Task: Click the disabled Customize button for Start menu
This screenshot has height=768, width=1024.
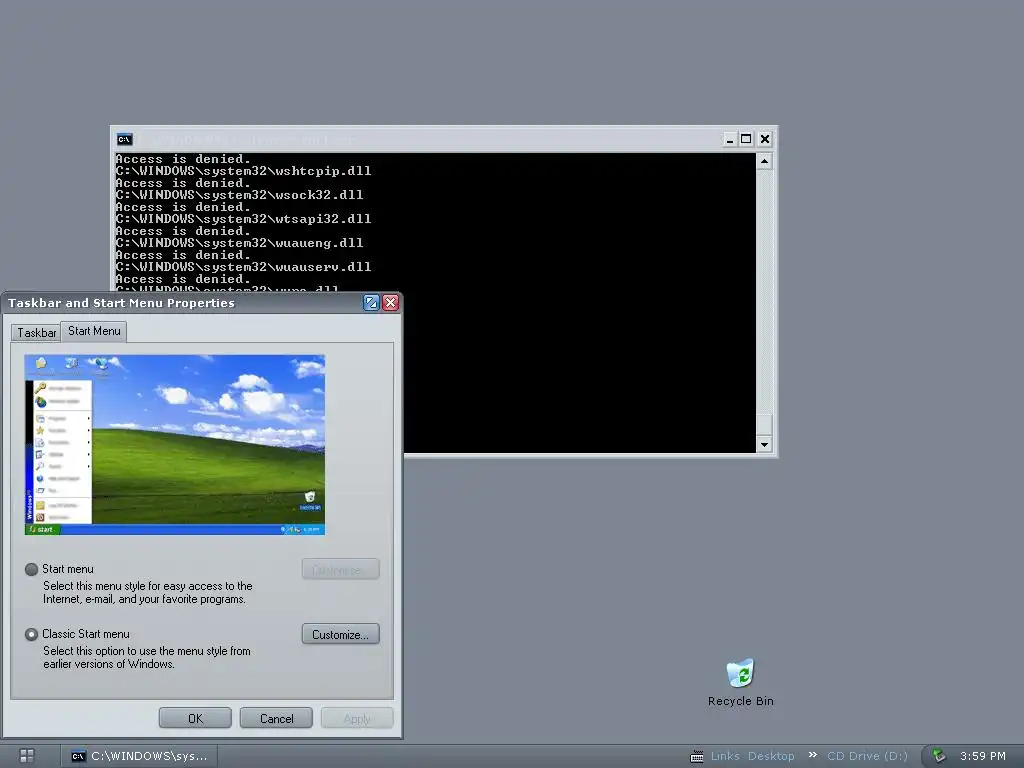Action: coord(340,569)
